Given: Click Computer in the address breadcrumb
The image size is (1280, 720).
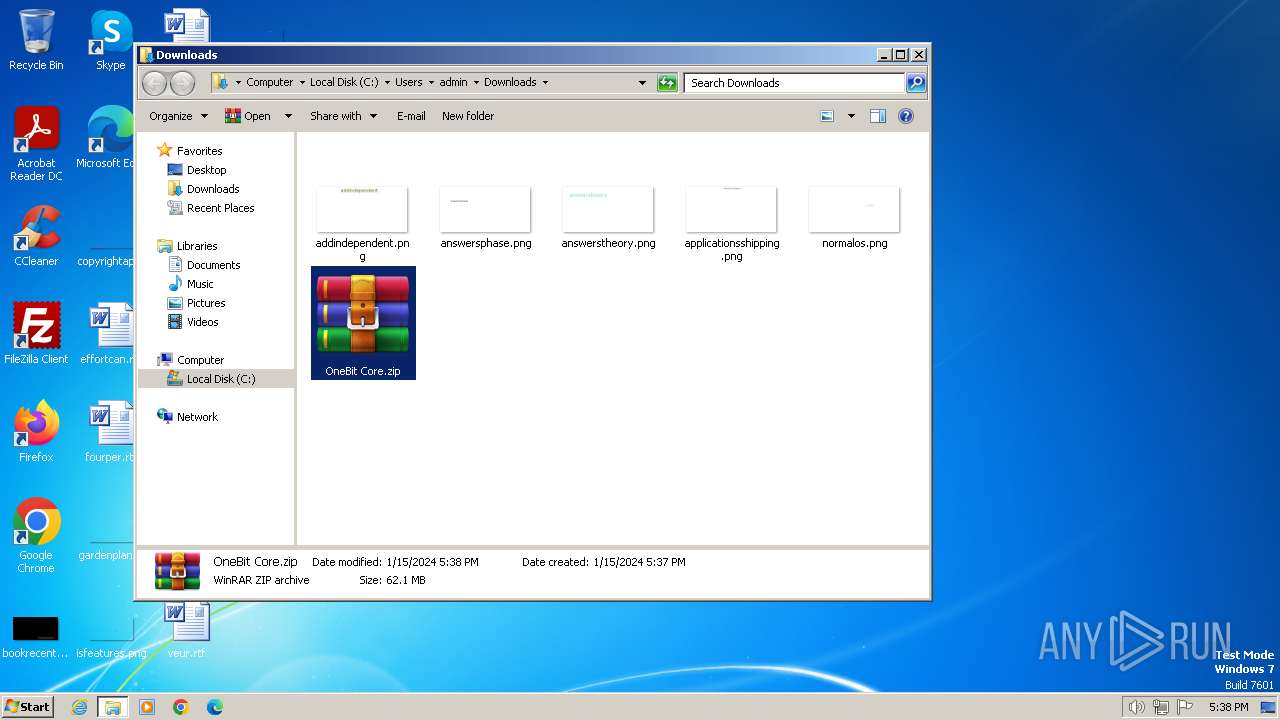Looking at the screenshot, I should [270, 83].
